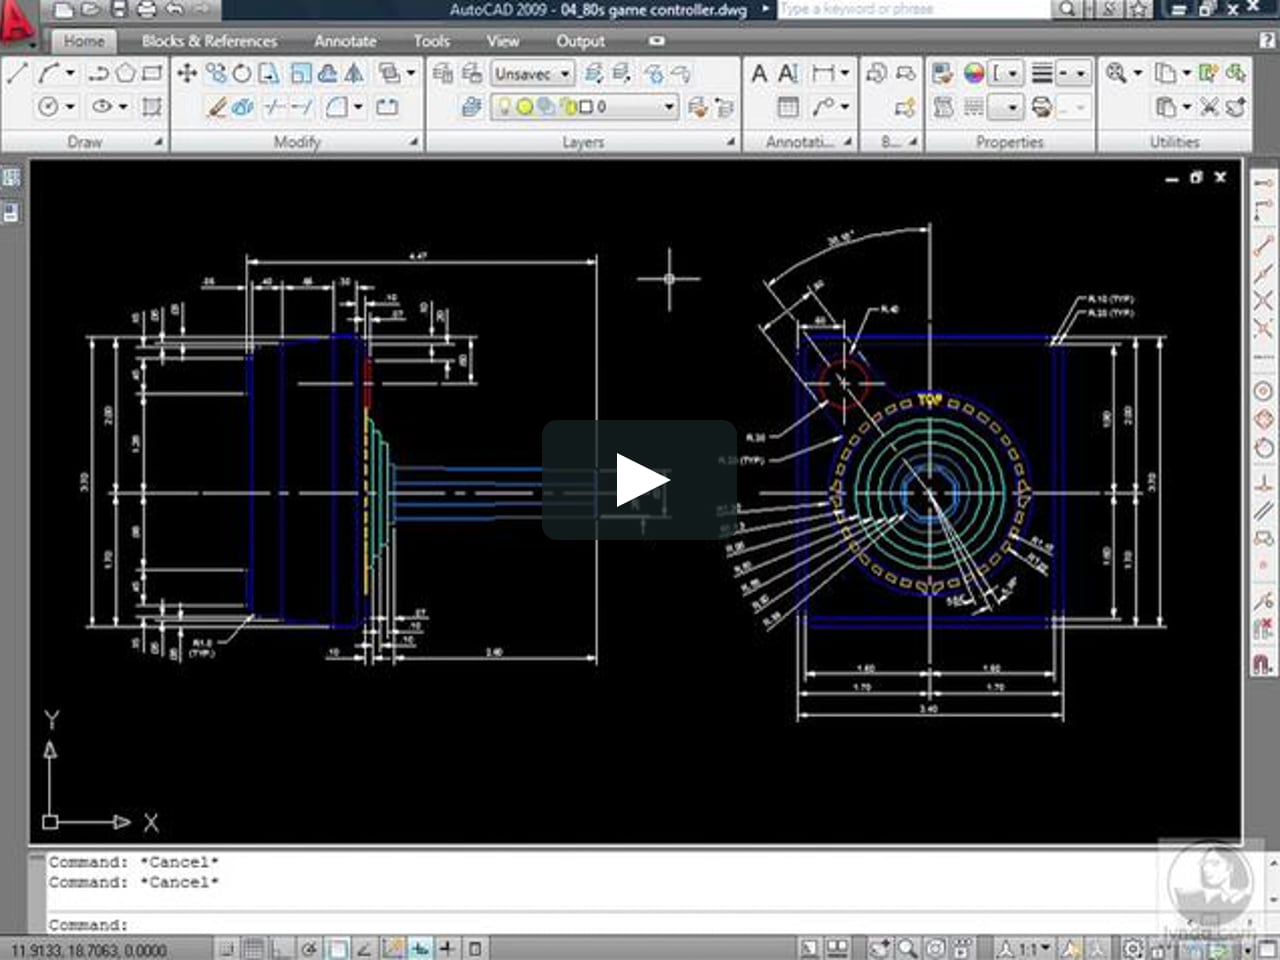The image size is (1280, 960).
Task: Select the Erase tool in Modify panel
Action: click(x=215, y=106)
